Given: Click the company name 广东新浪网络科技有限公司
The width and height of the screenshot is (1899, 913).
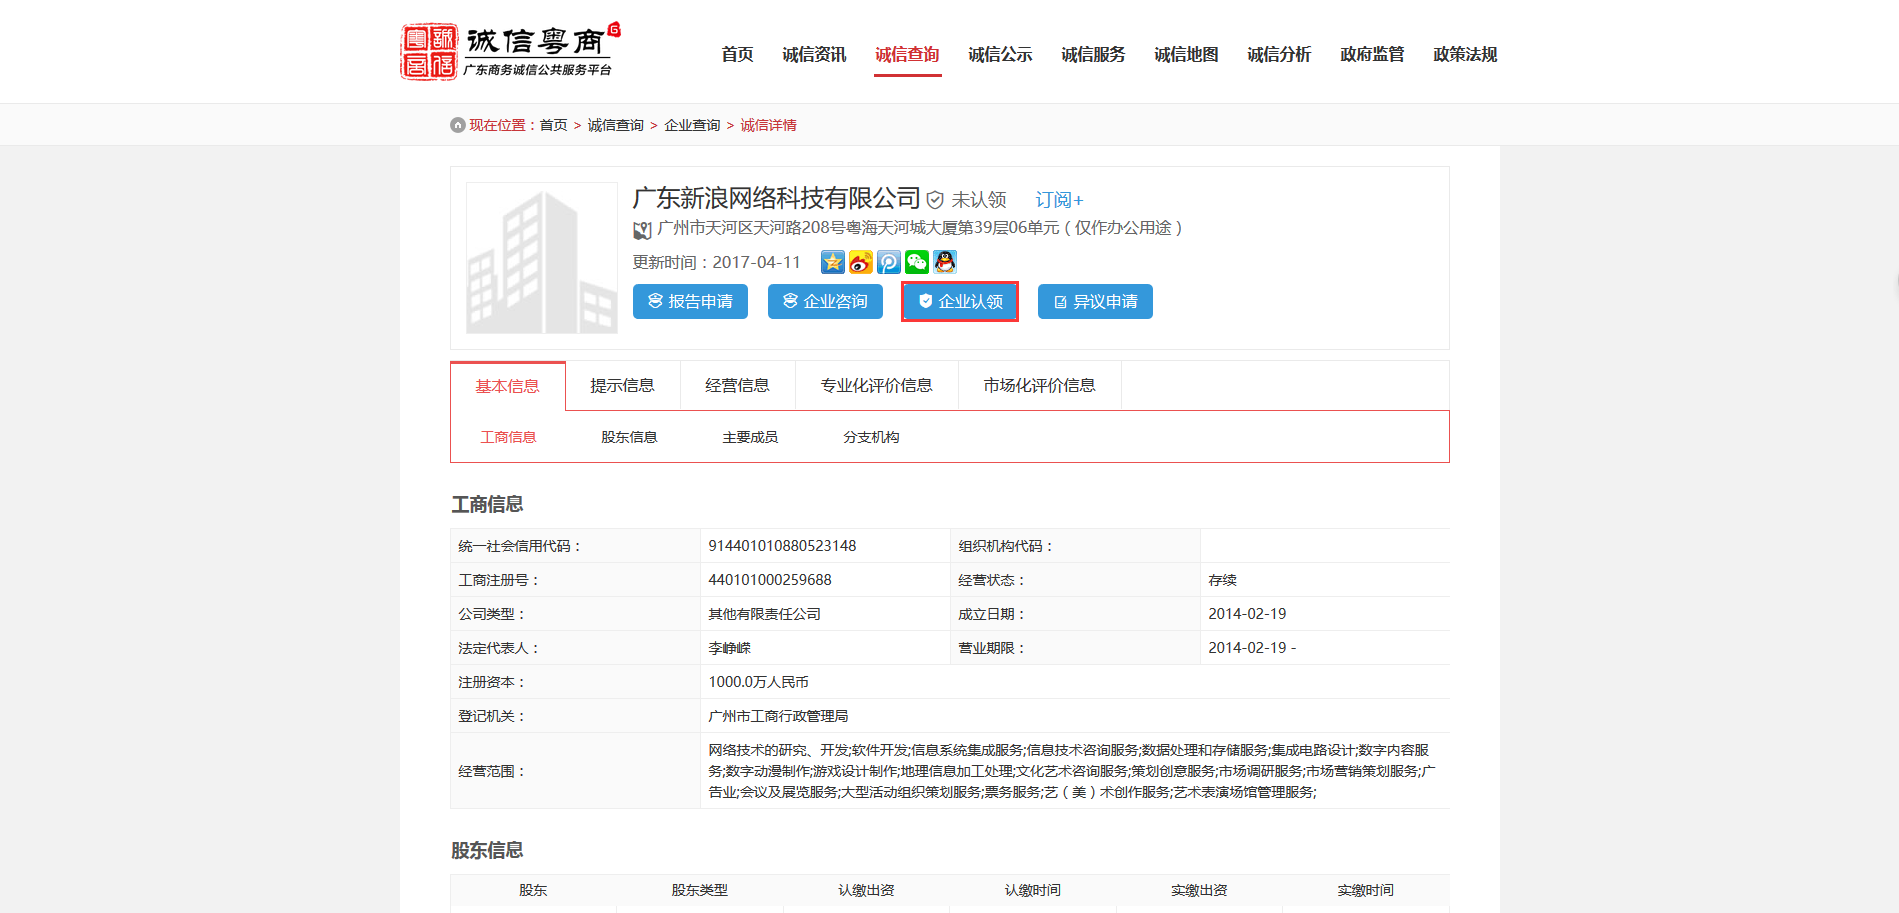Looking at the screenshot, I should pyautogui.click(x=776, y=198).
